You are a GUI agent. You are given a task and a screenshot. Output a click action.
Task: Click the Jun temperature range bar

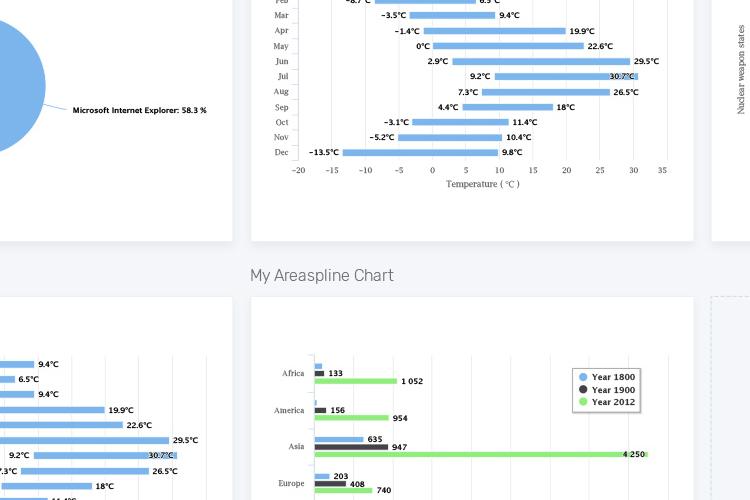[541, 61]
